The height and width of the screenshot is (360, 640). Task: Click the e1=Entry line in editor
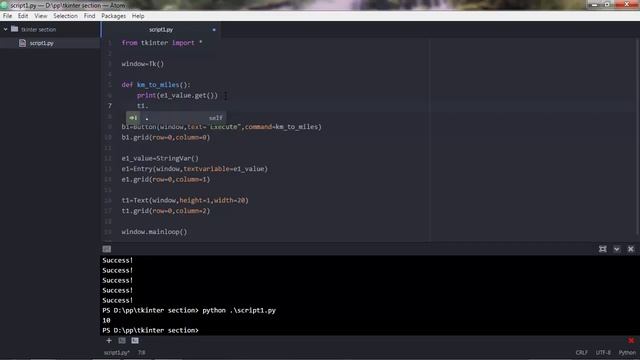[195, 169]
